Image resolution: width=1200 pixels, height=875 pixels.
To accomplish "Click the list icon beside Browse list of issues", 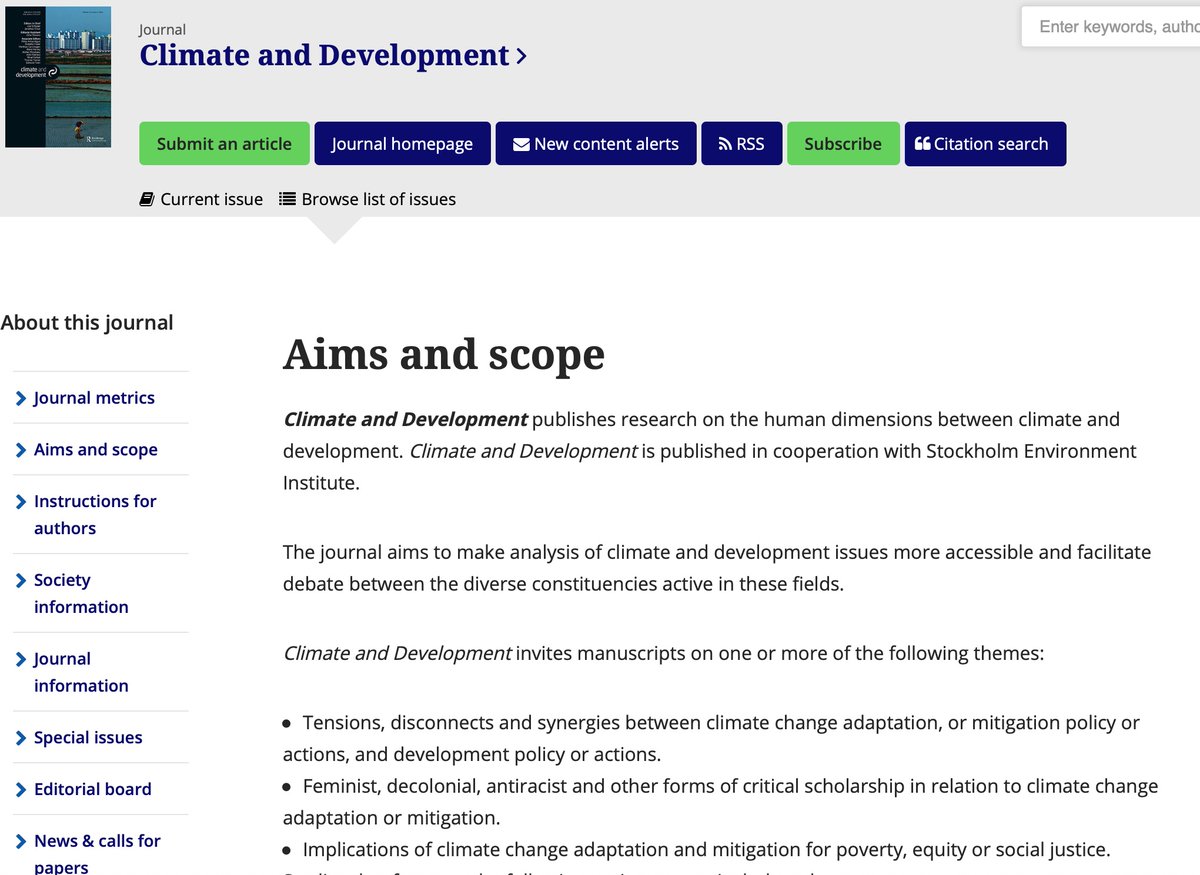I will tap(287, 199).
